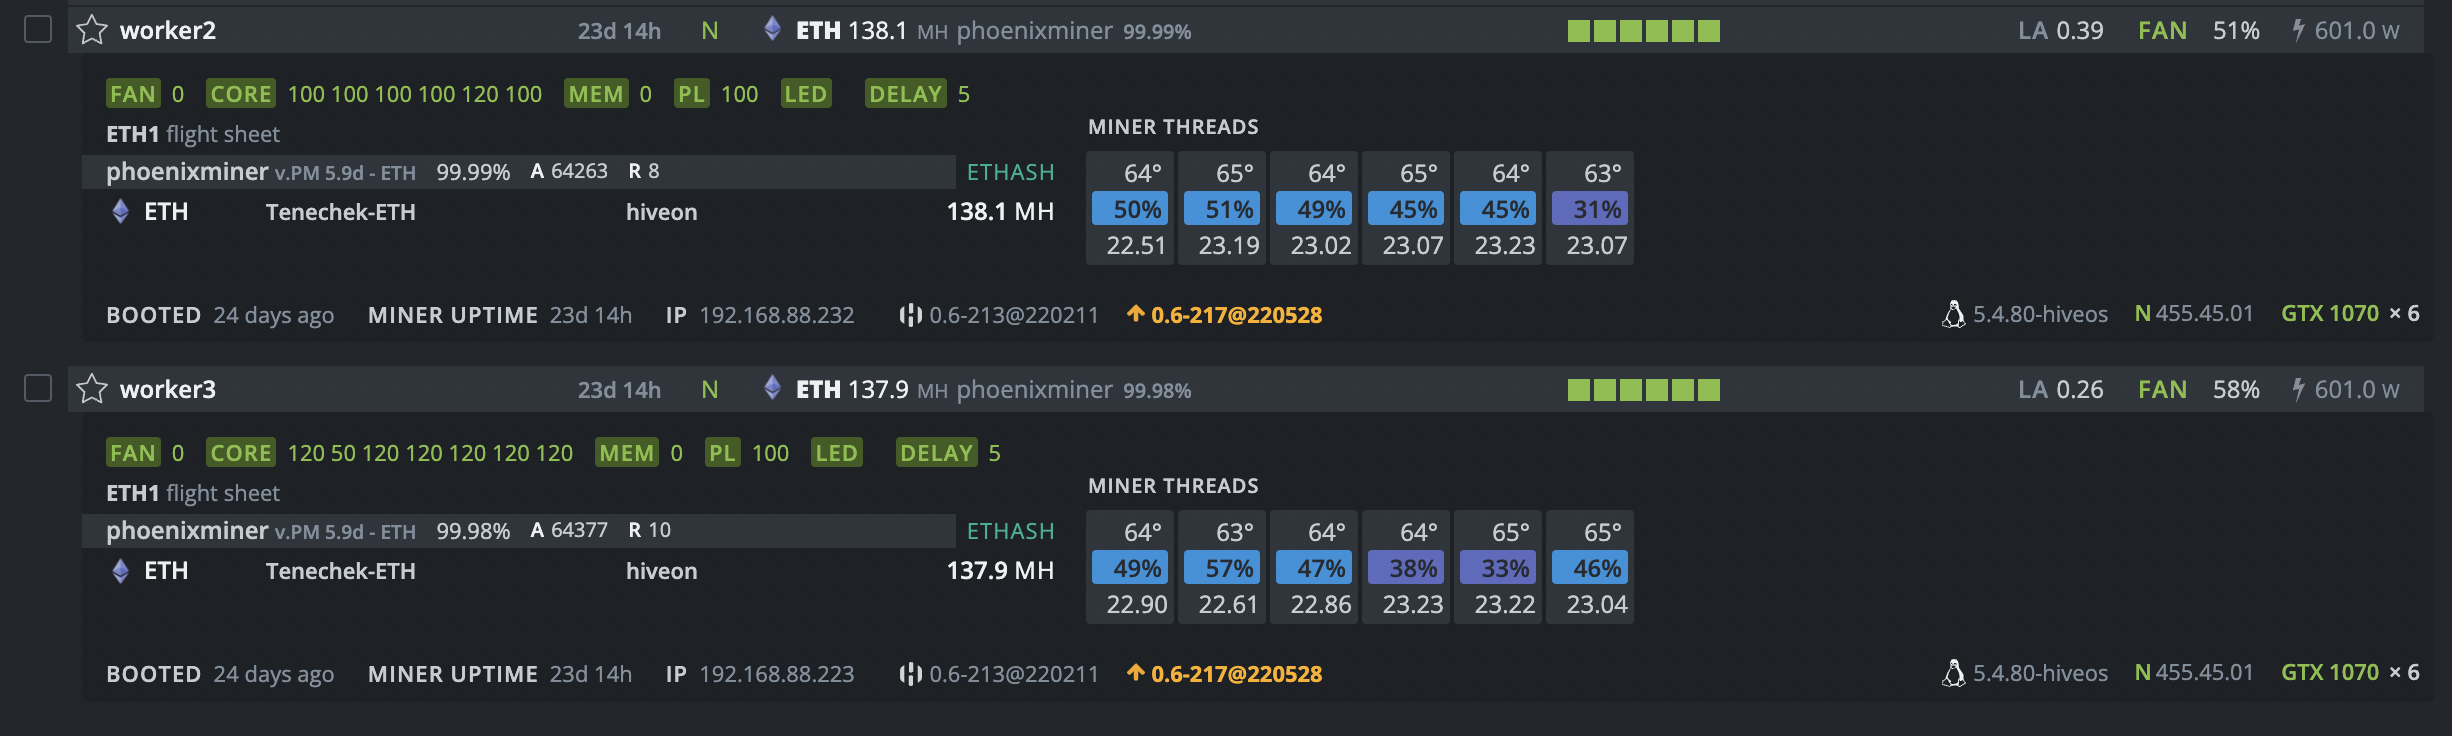2452x736 pixels.
Task: Click the Nvidia N icon in worker3 header
Action: (x=710, y=389)
